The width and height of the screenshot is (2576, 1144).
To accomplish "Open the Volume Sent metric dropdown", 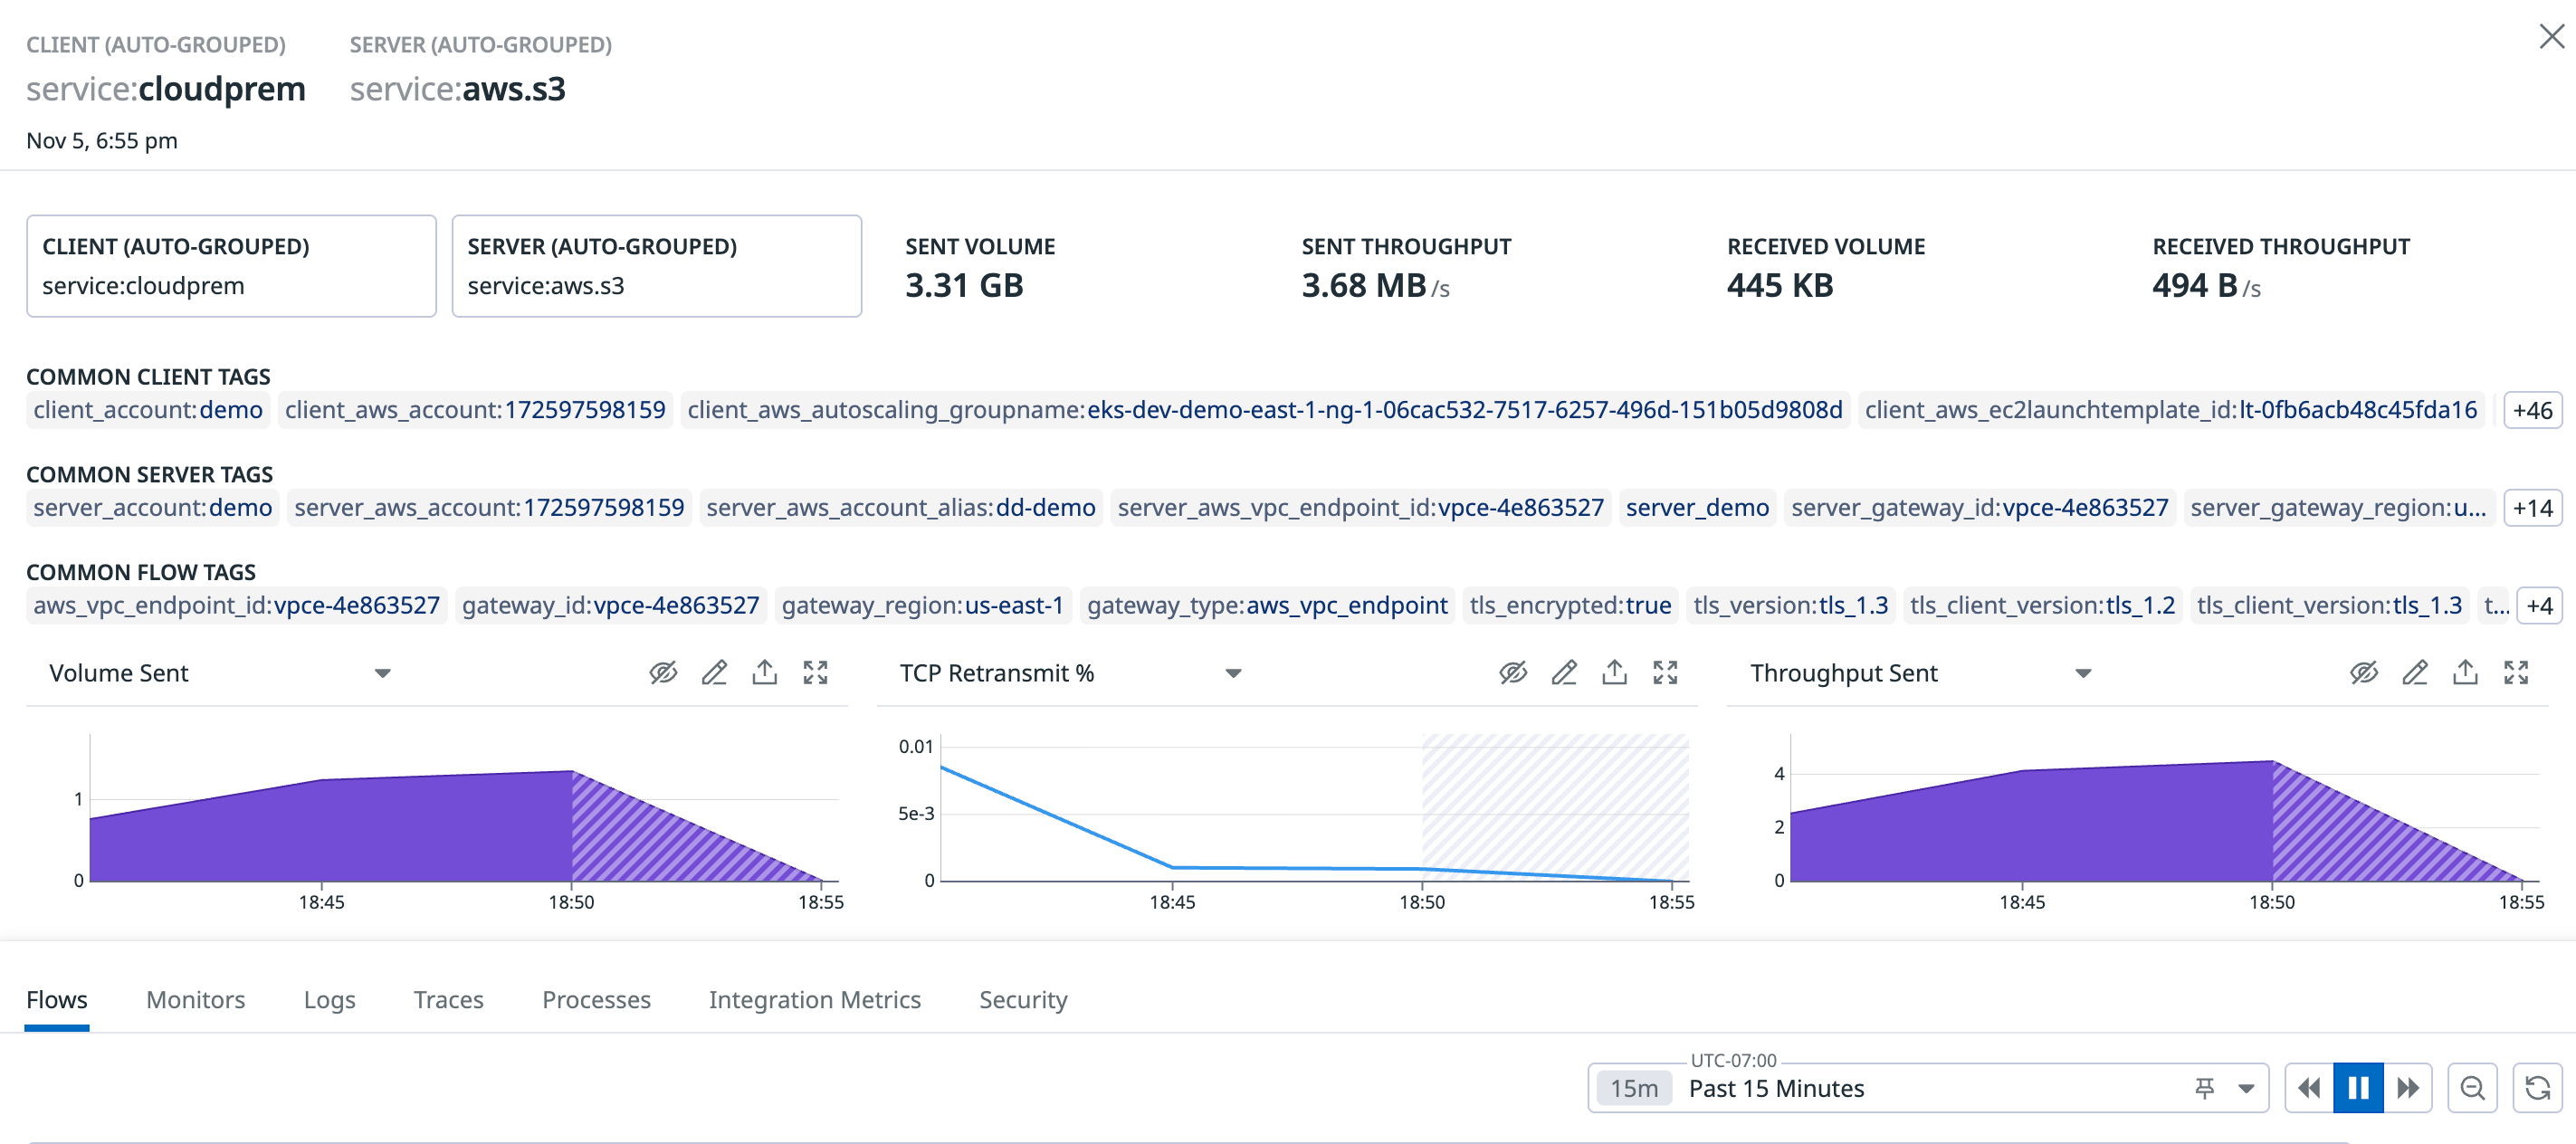I will pyautogui.click(x=382, y=674).
